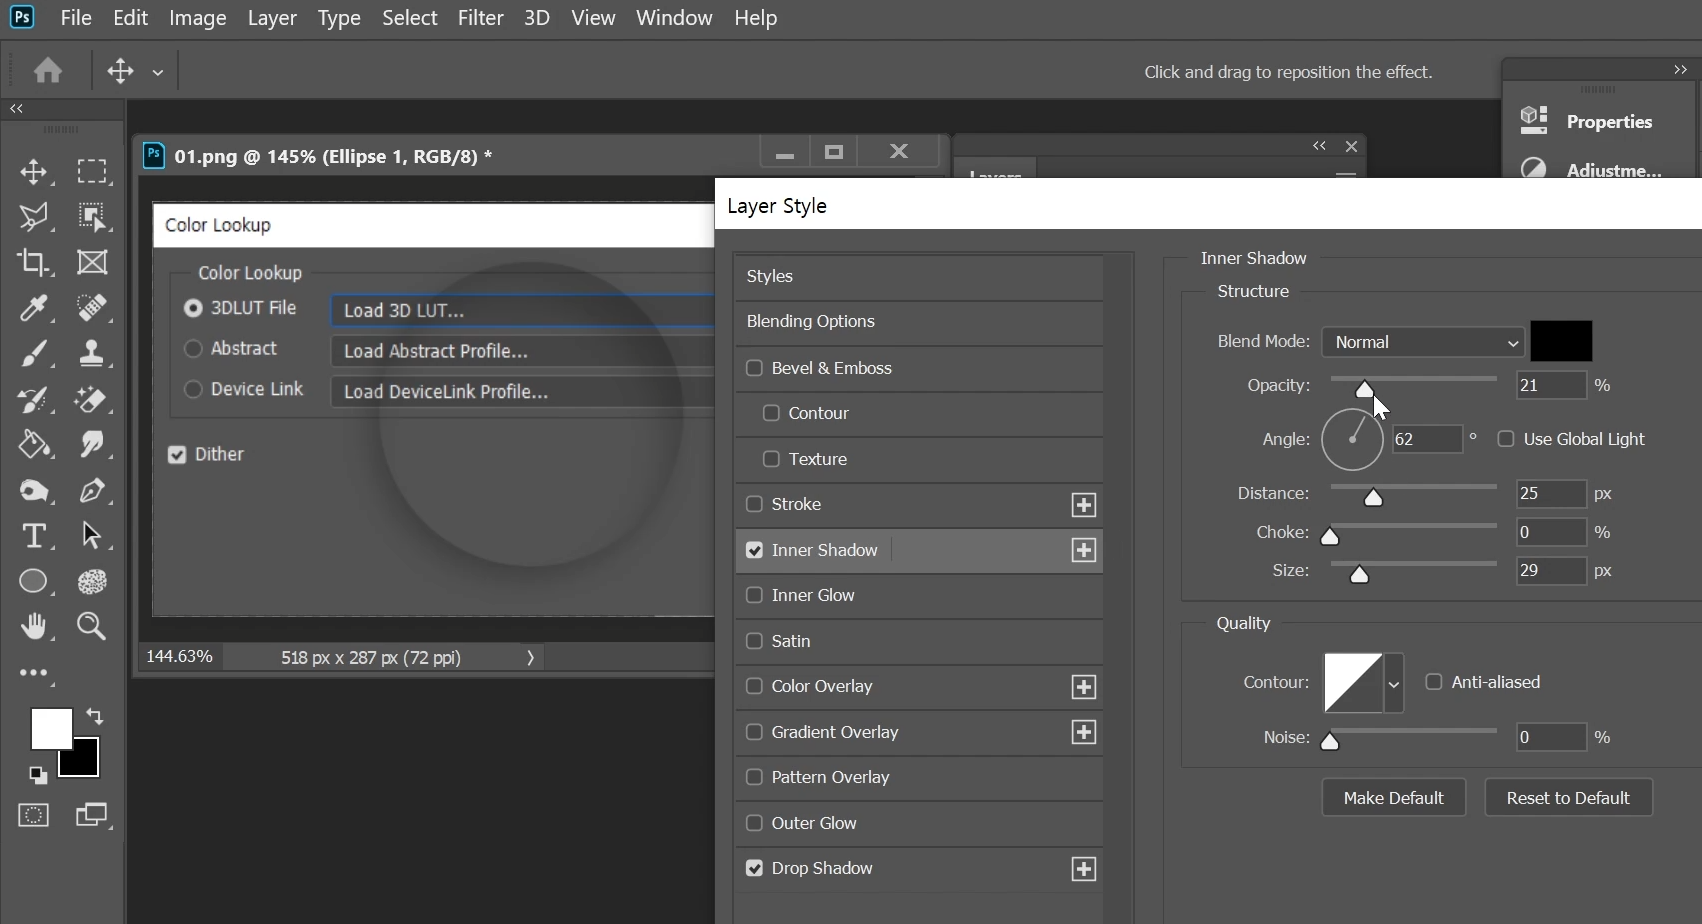The height and width of the screenshot is (924, 1702).
Task: Select the Smudge tool
Action: click(x=92, y=444)
